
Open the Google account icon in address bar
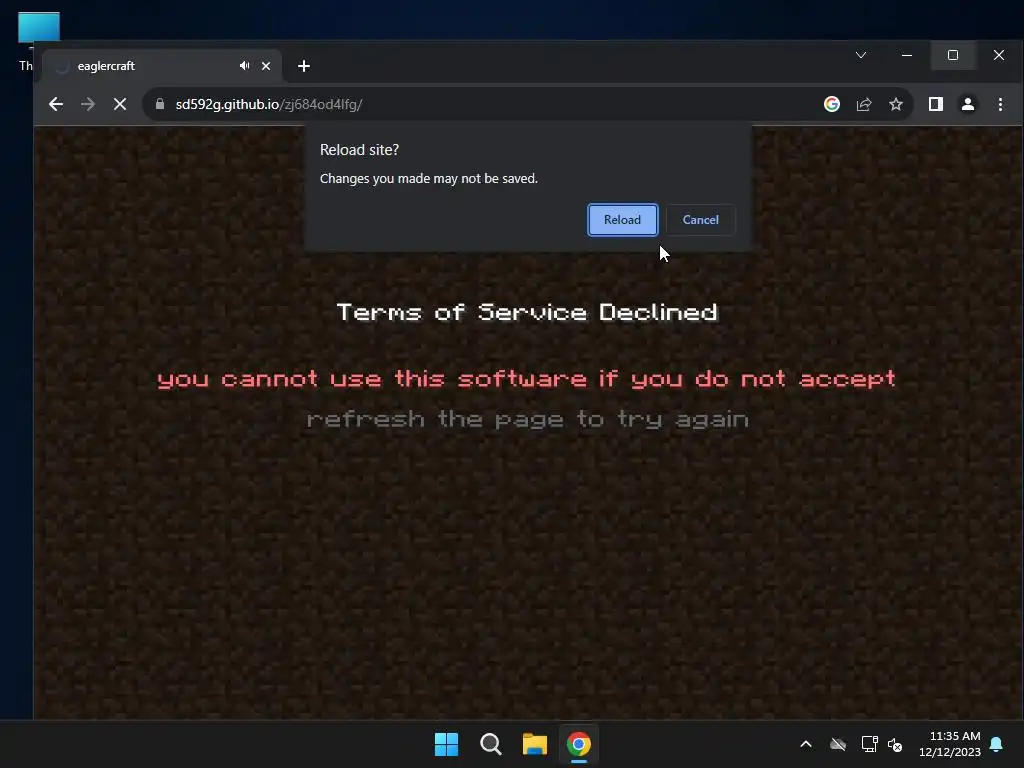pyautogui.click(x=831, y=104)
